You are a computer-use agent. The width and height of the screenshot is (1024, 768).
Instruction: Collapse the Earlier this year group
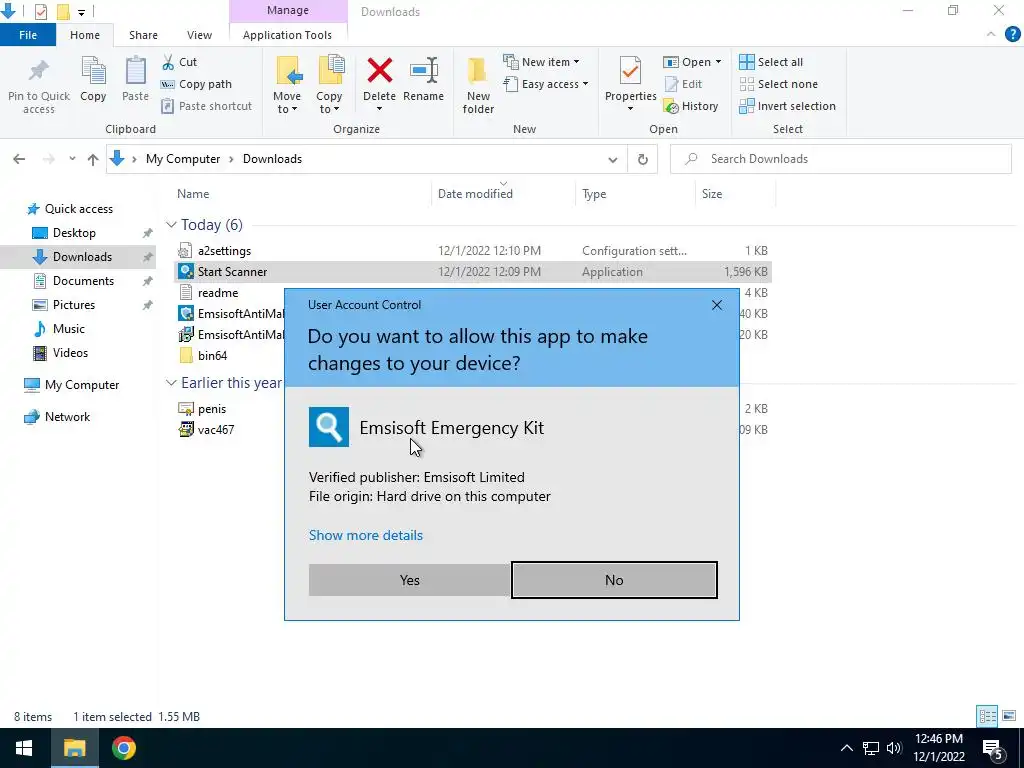click(x=171, y=383)
